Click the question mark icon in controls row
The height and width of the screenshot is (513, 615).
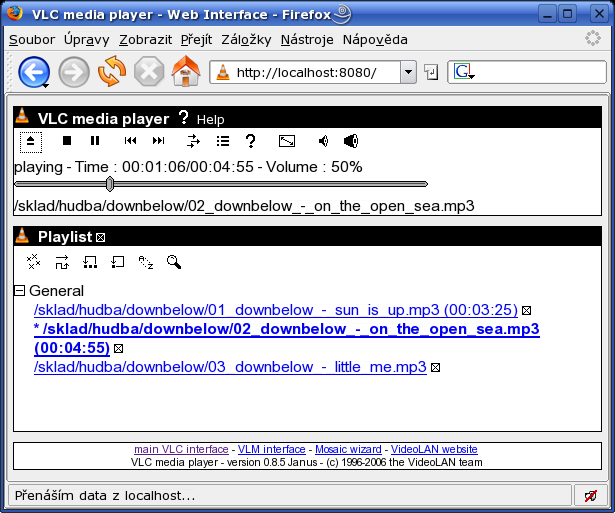click(250, 141)
